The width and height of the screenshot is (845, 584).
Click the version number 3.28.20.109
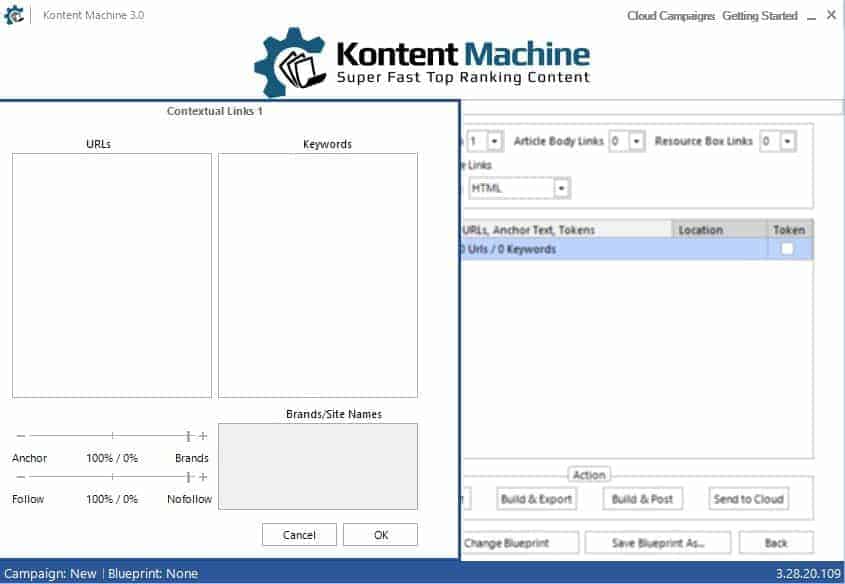[x=808, y=574]
